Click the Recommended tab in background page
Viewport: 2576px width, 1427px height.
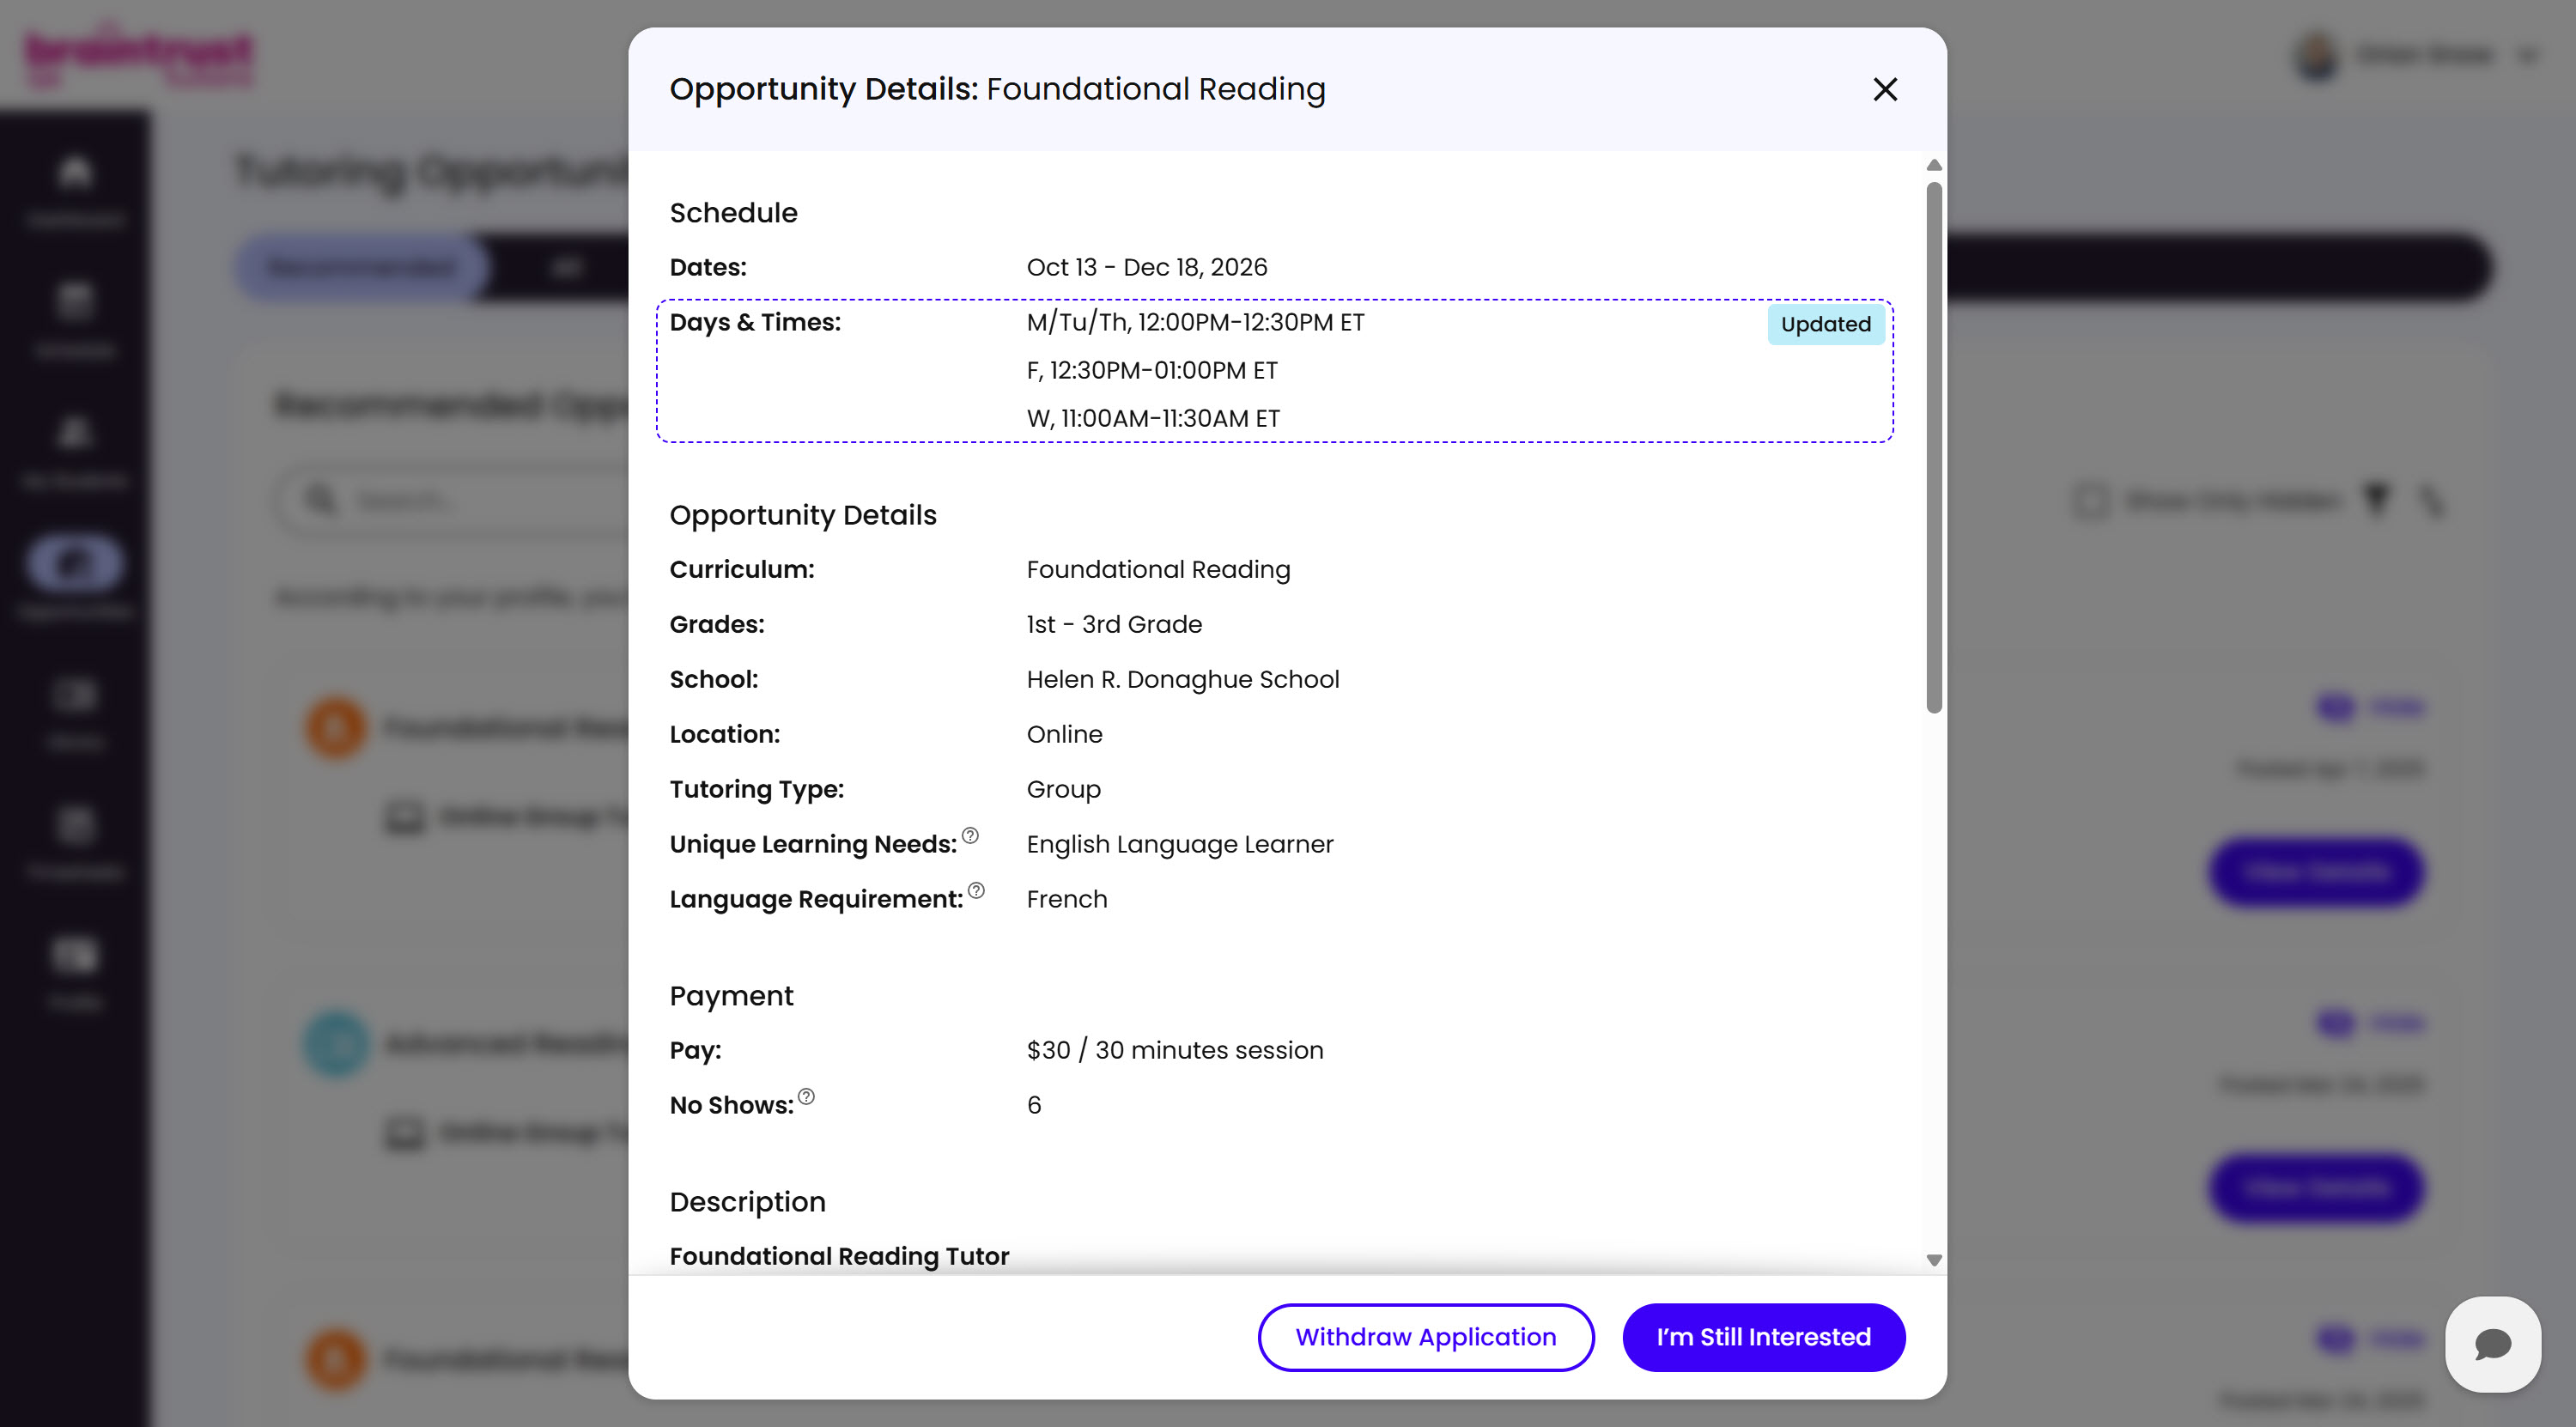pos(361,267)
